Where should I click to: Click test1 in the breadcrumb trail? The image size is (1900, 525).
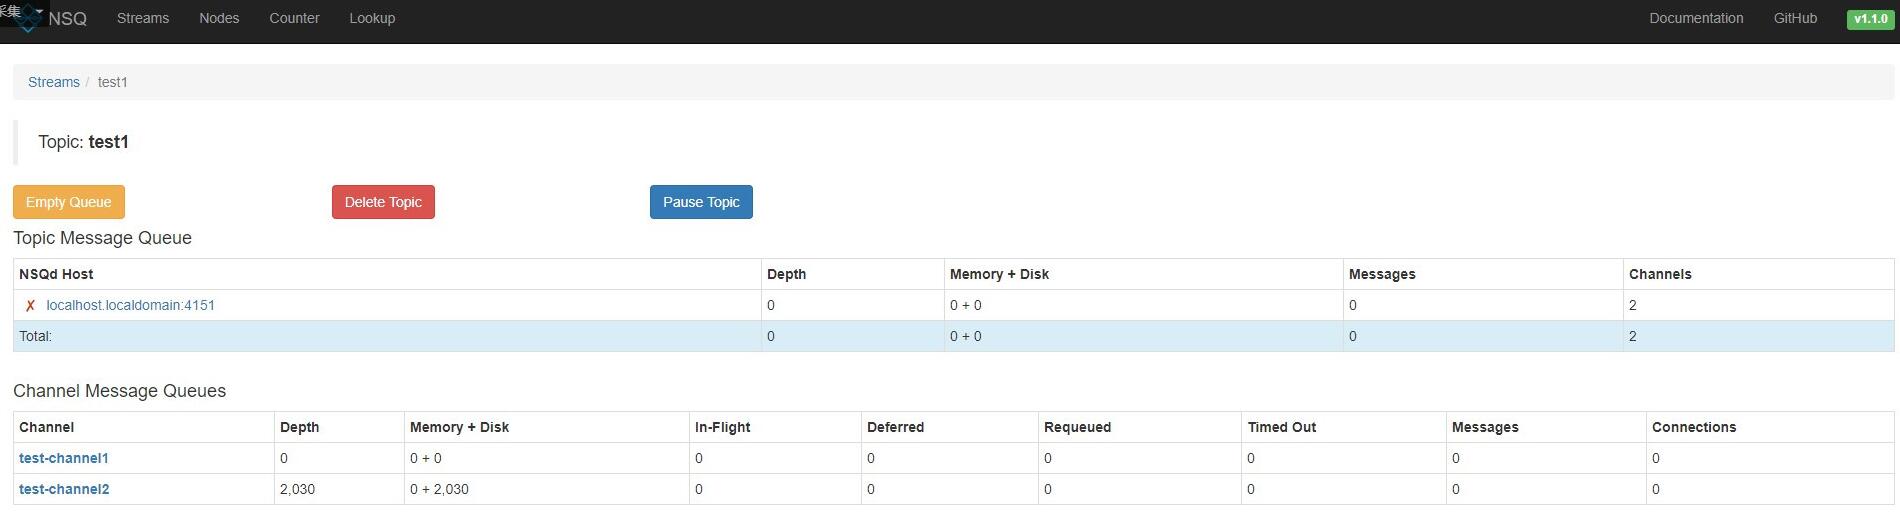pyautogui.click(x=113, y=82)
